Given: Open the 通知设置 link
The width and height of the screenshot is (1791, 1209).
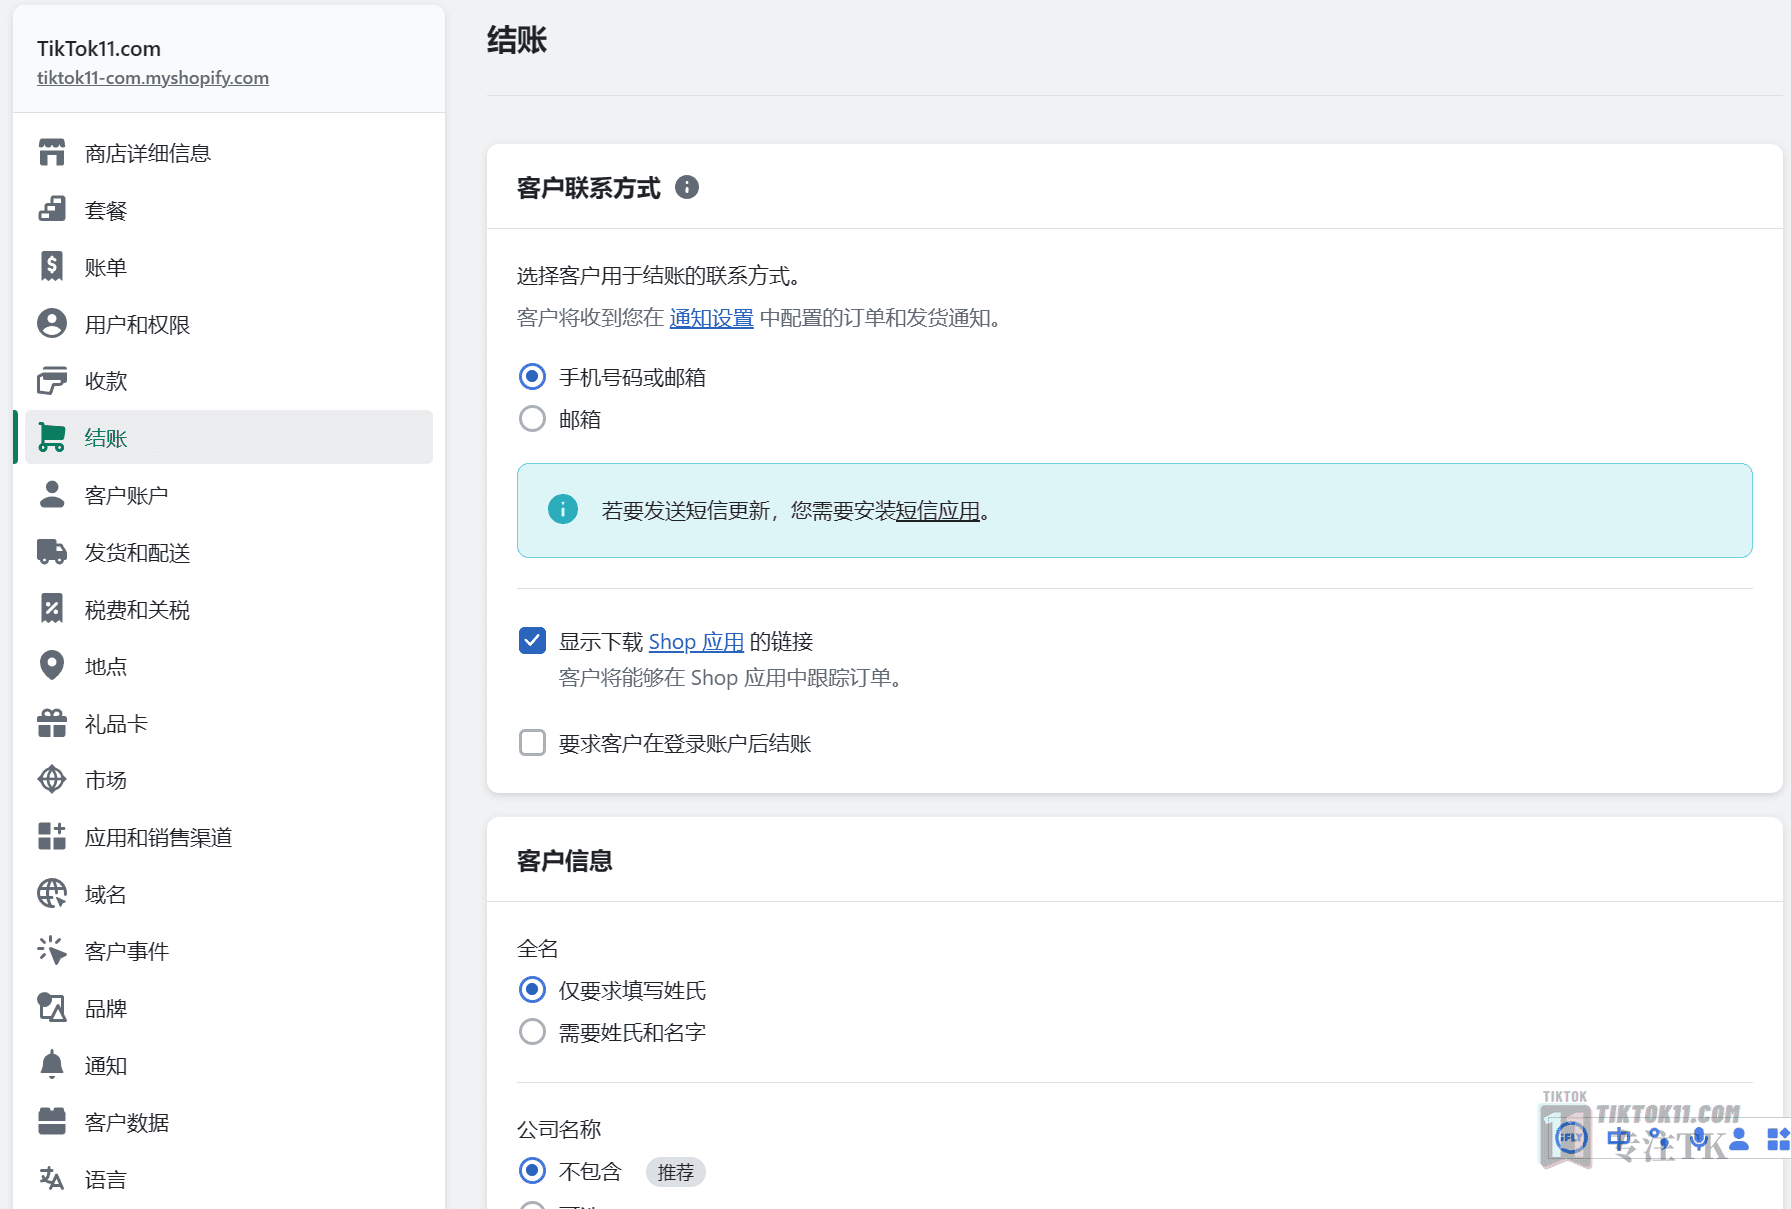Looking at the screenshot, I should pyautogui.click(x=712, y=318).
